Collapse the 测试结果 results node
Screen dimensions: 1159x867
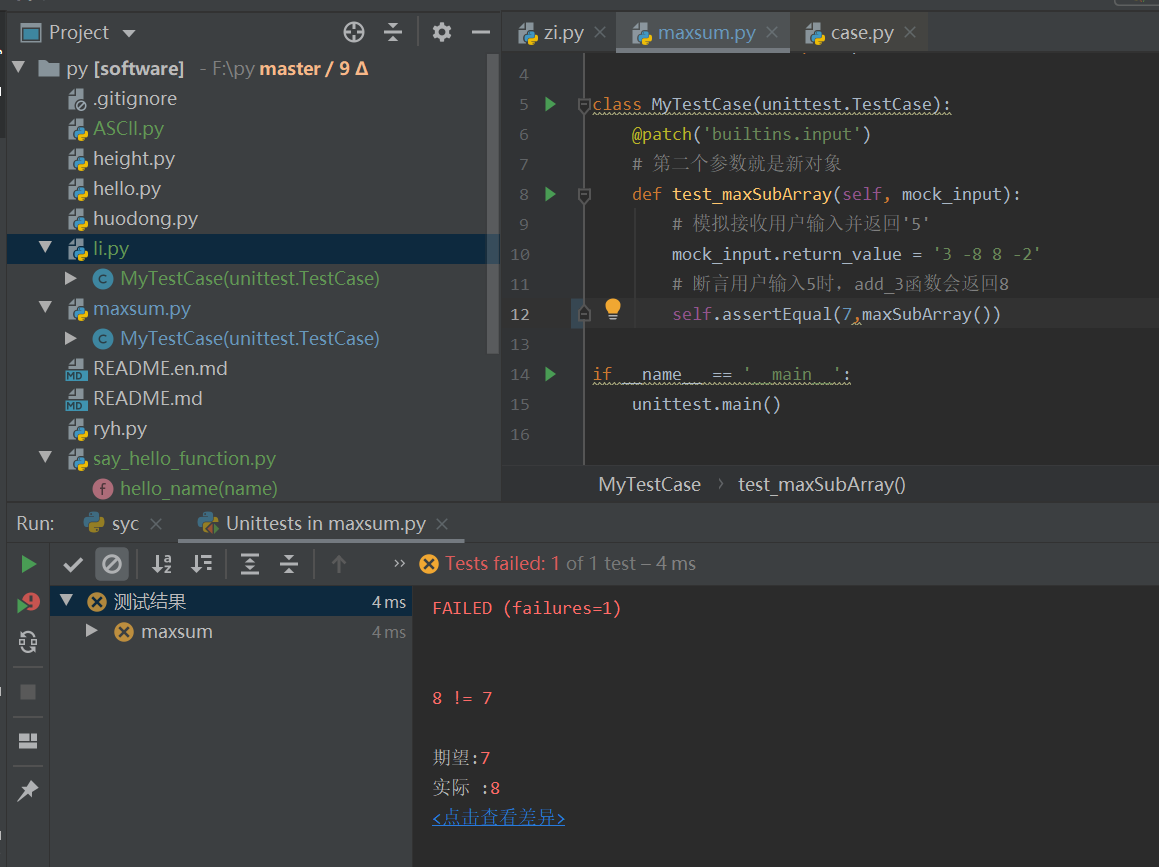click(x=67, y=600)
